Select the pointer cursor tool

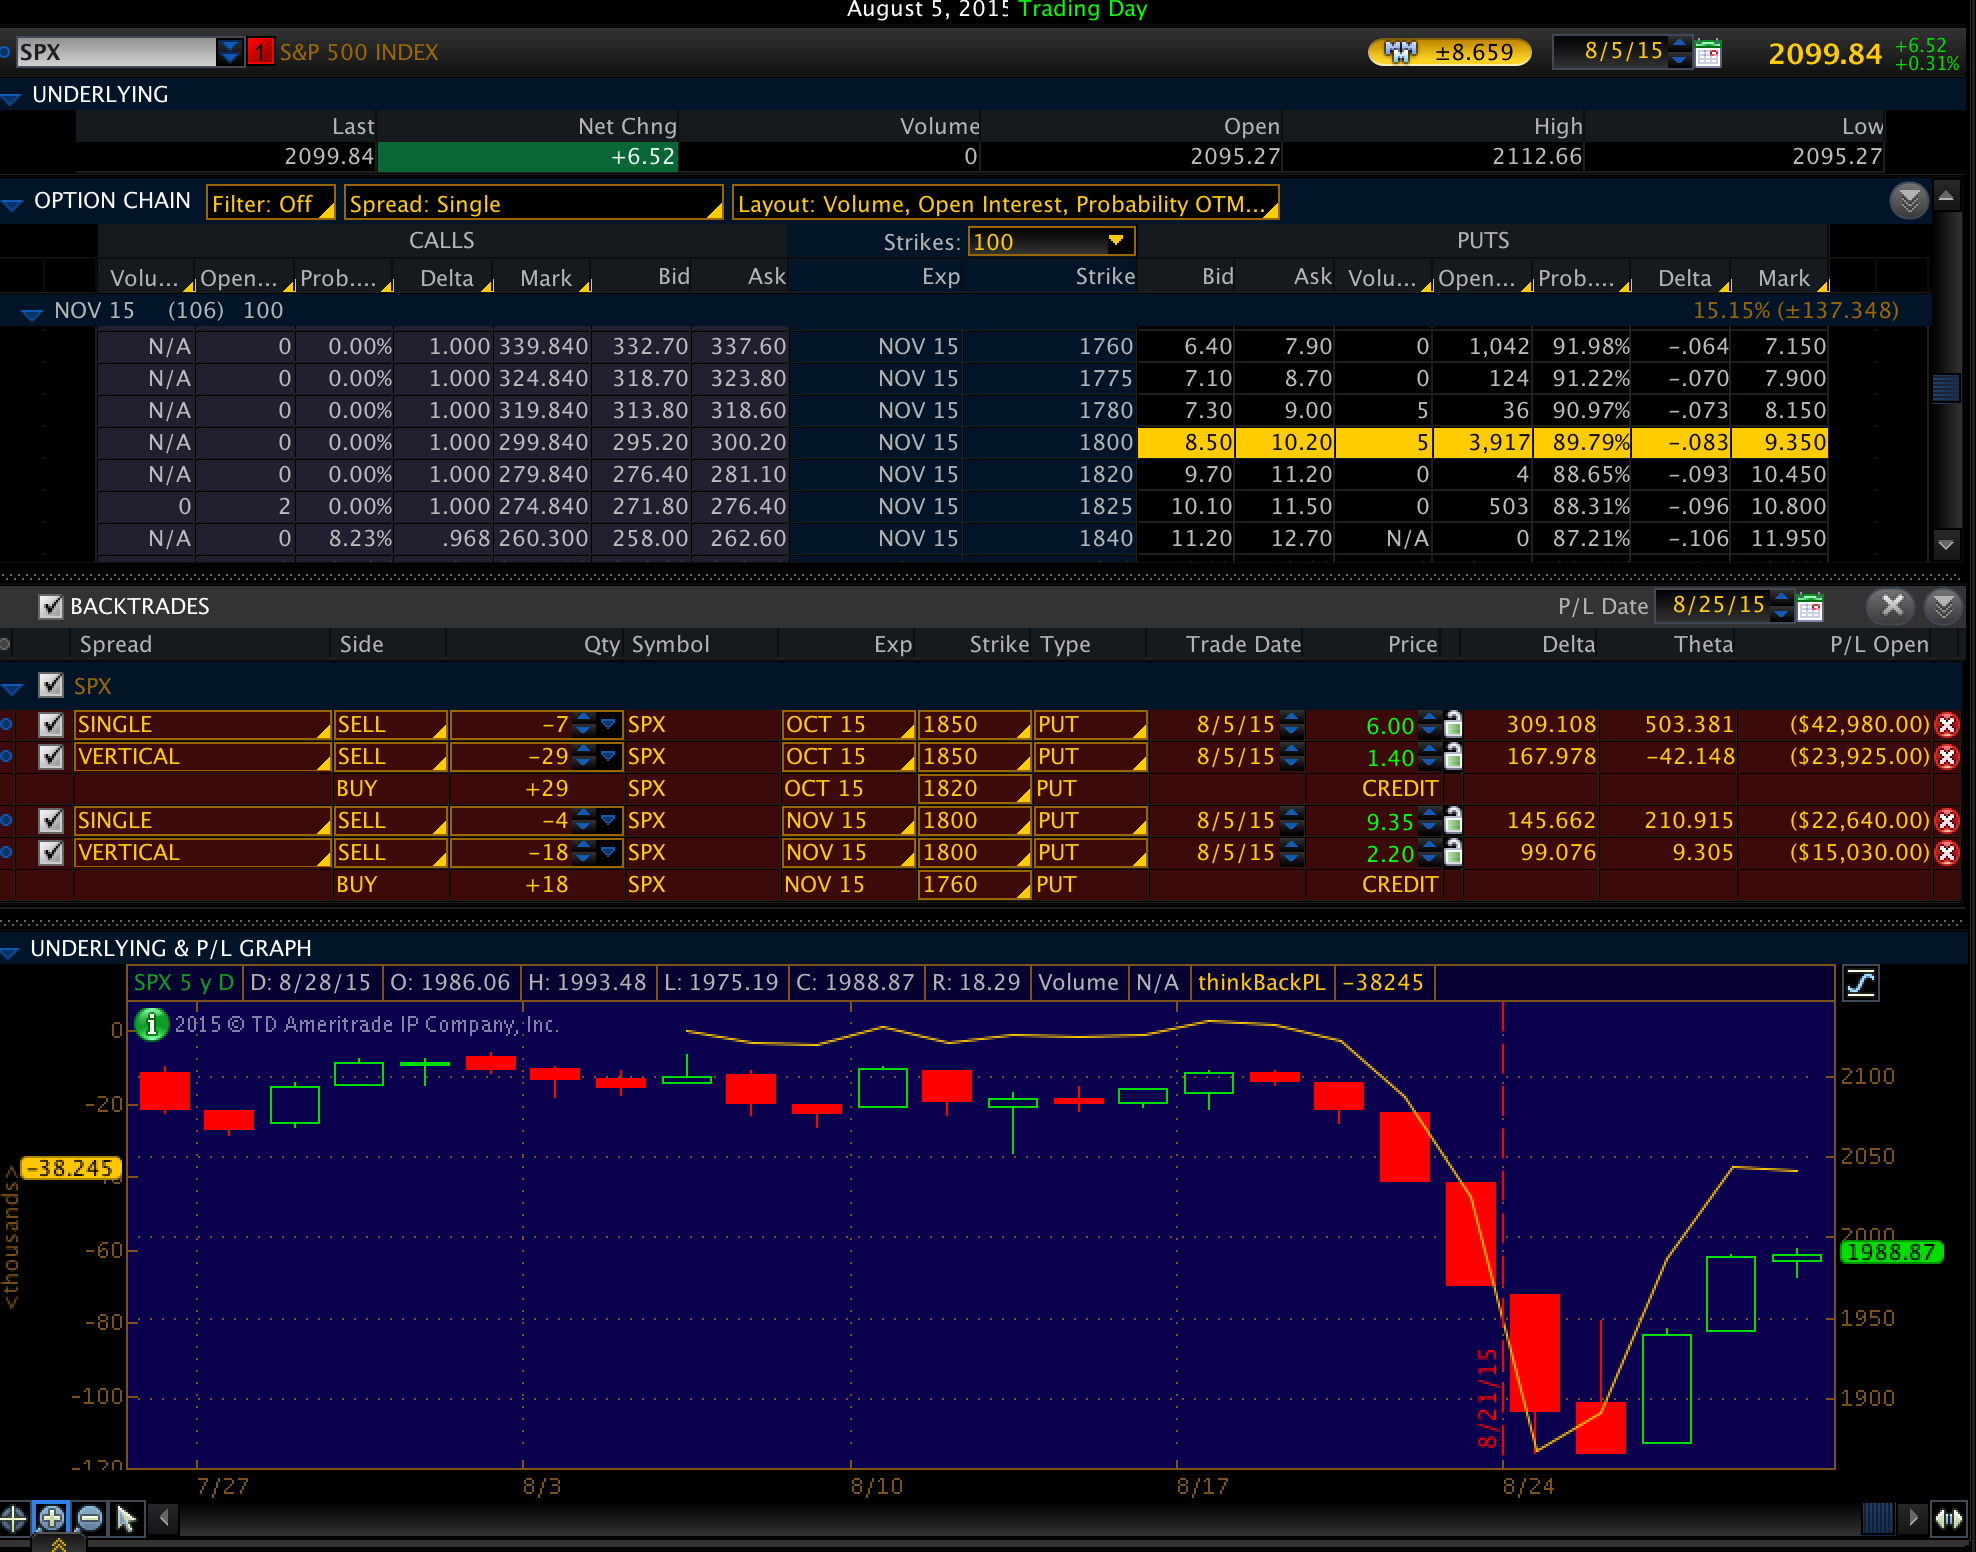point(126,1519)
